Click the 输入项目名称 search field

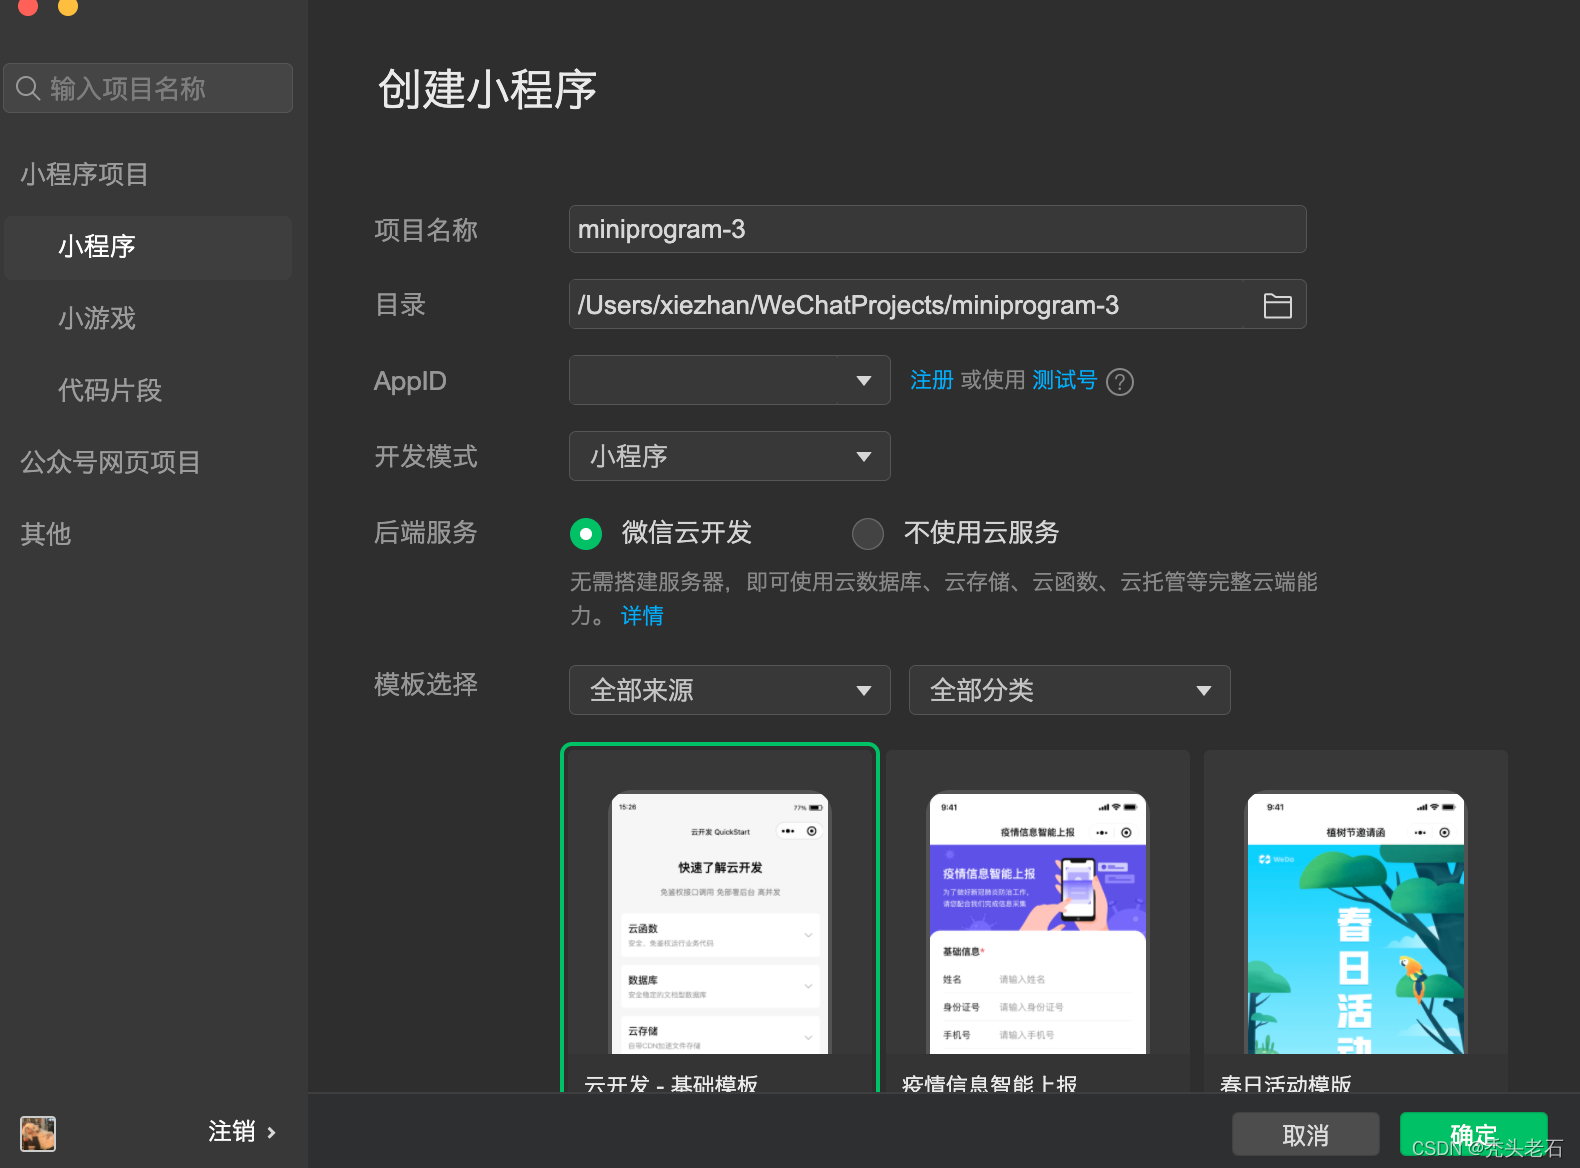[148, 88]
